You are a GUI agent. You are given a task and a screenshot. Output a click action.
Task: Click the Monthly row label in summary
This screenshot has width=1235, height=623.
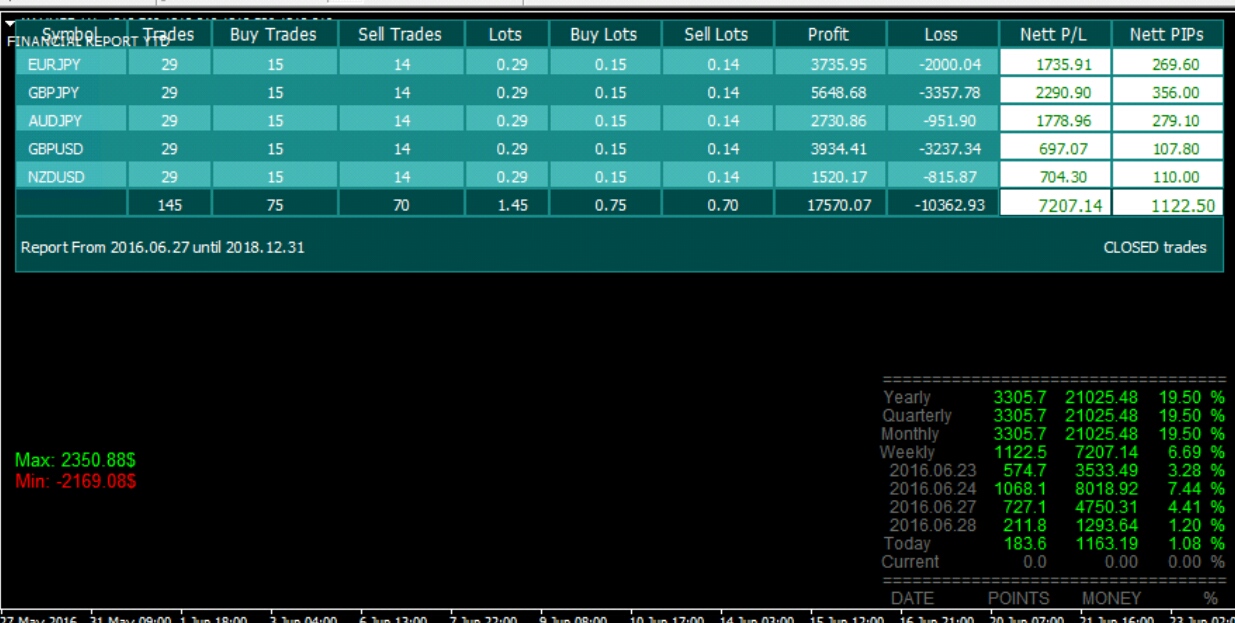pos(910,434)
